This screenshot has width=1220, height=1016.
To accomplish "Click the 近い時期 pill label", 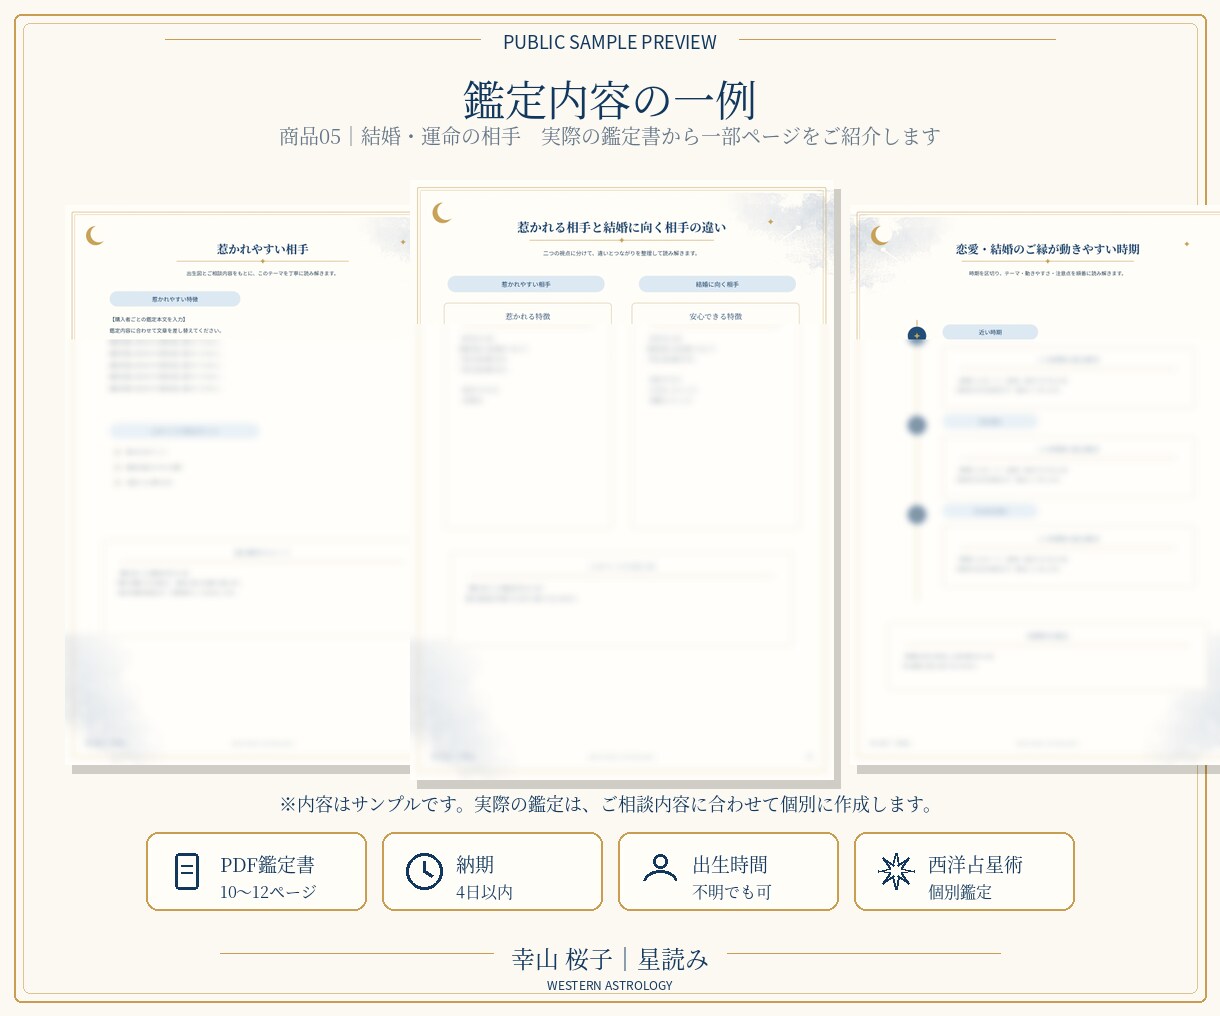I will click(990, 332).
